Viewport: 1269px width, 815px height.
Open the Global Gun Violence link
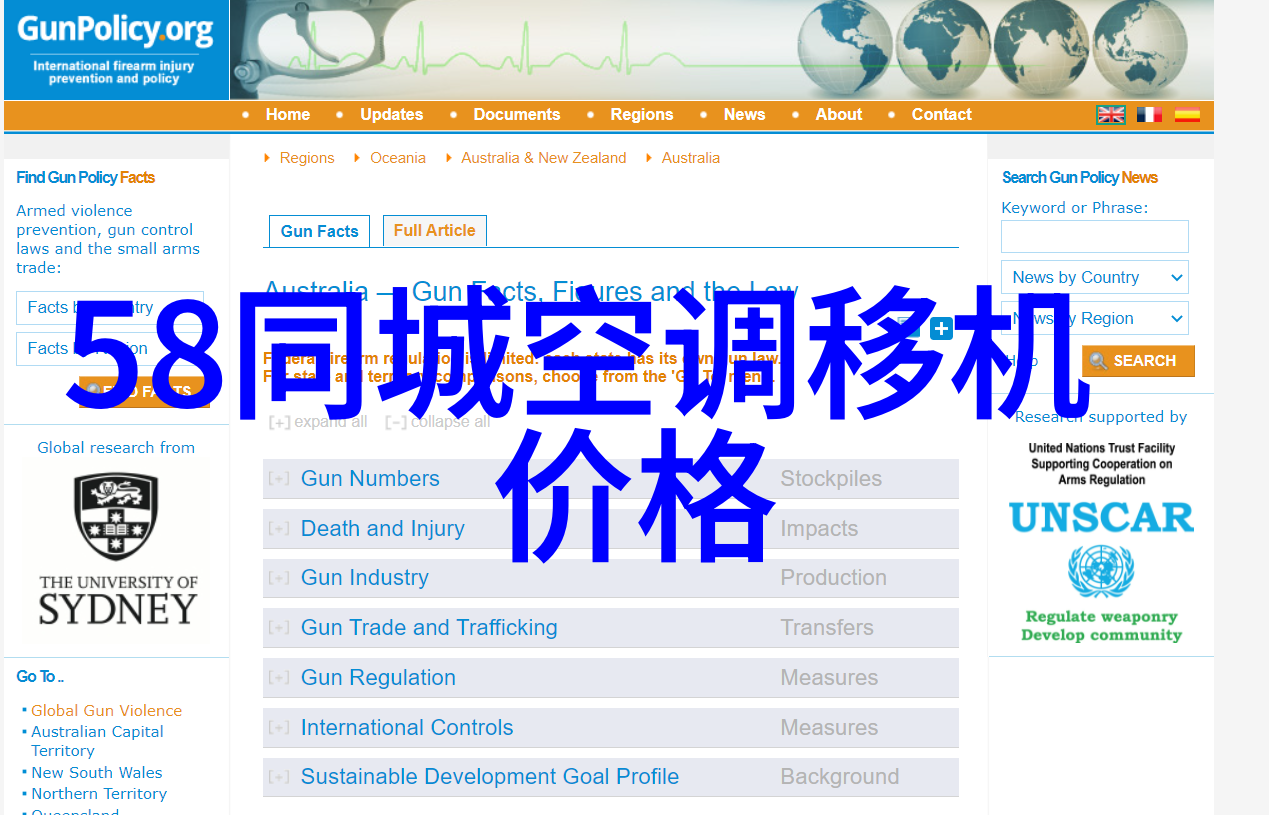[x=106, y=711]
